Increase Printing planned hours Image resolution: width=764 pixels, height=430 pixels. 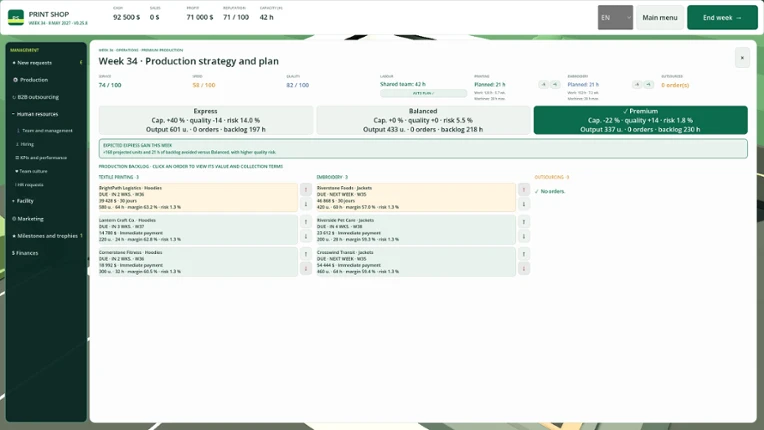555,85
